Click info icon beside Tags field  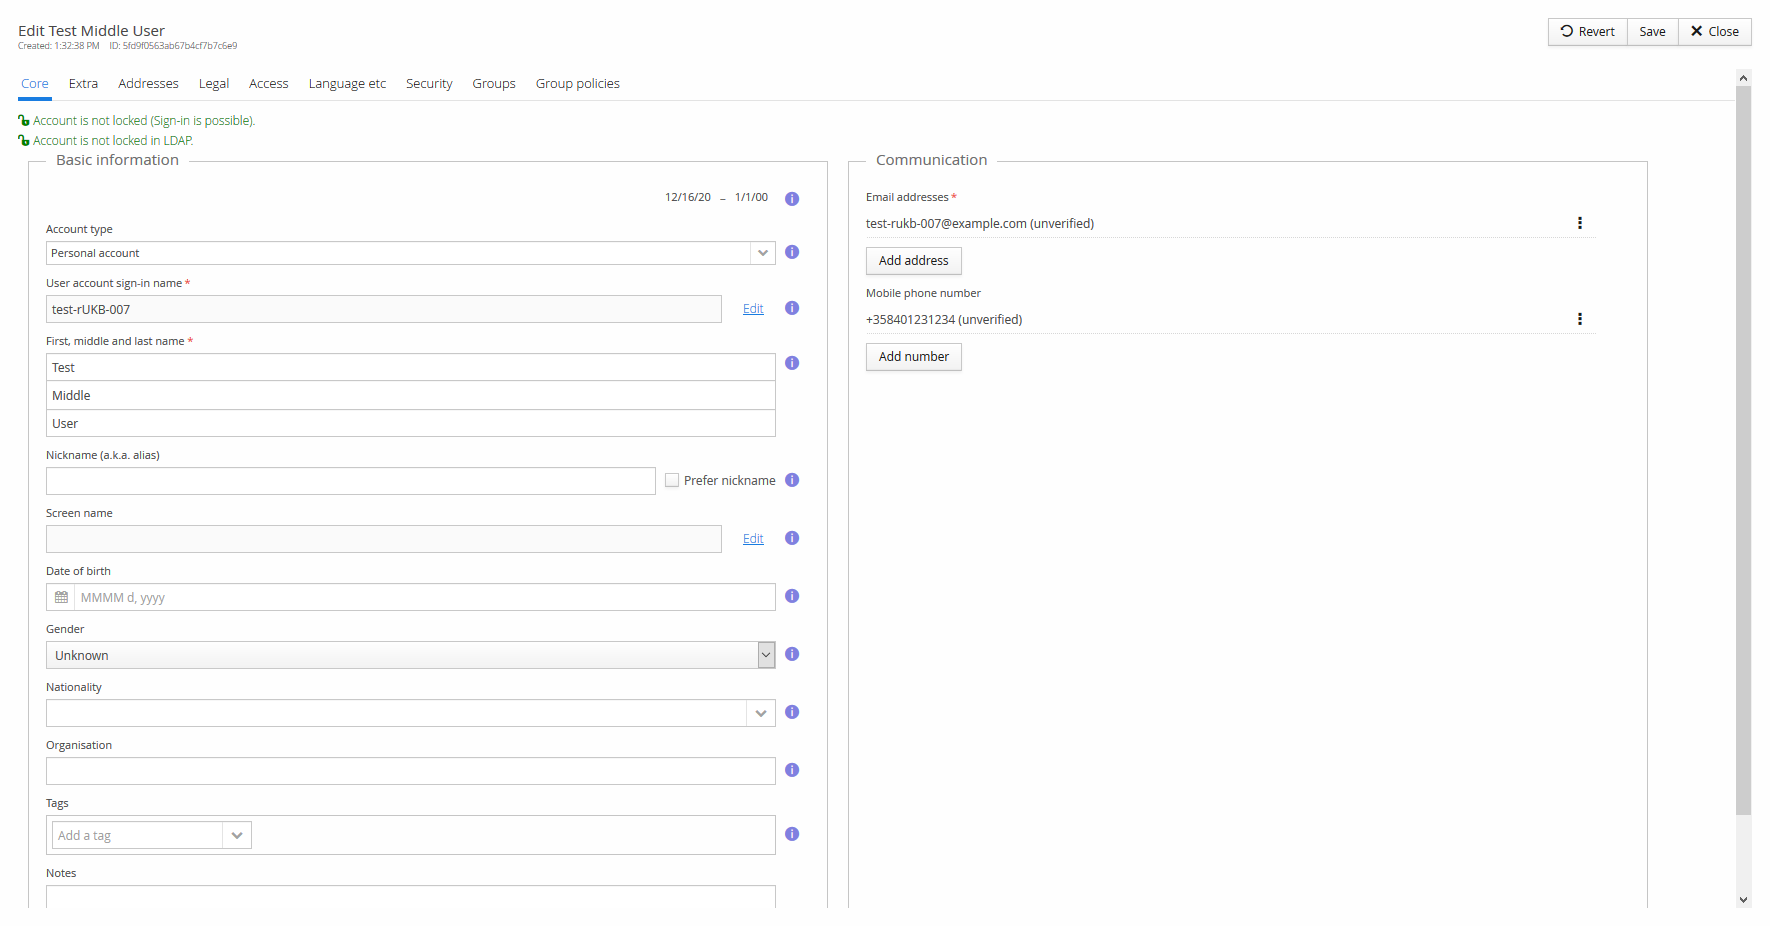(x=792, y=834)
